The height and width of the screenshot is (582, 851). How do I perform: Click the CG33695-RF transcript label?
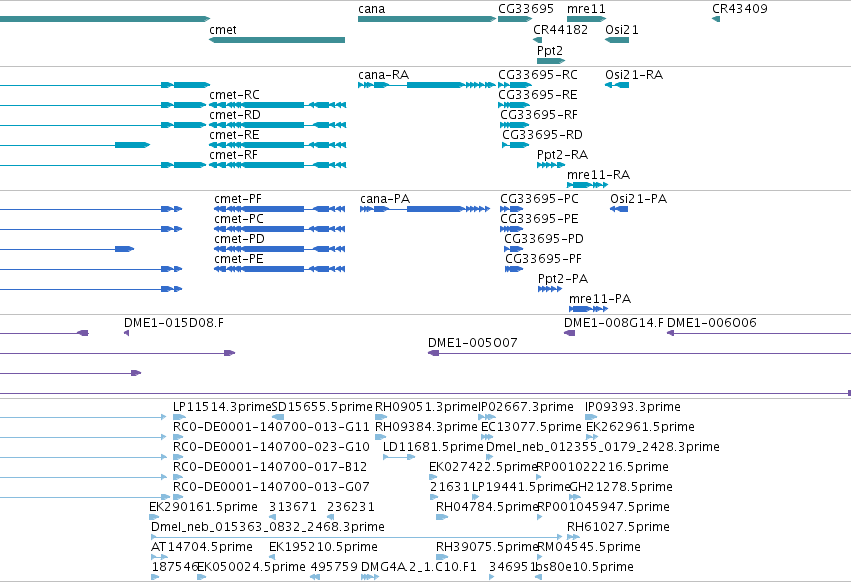[x=539, y=115]
